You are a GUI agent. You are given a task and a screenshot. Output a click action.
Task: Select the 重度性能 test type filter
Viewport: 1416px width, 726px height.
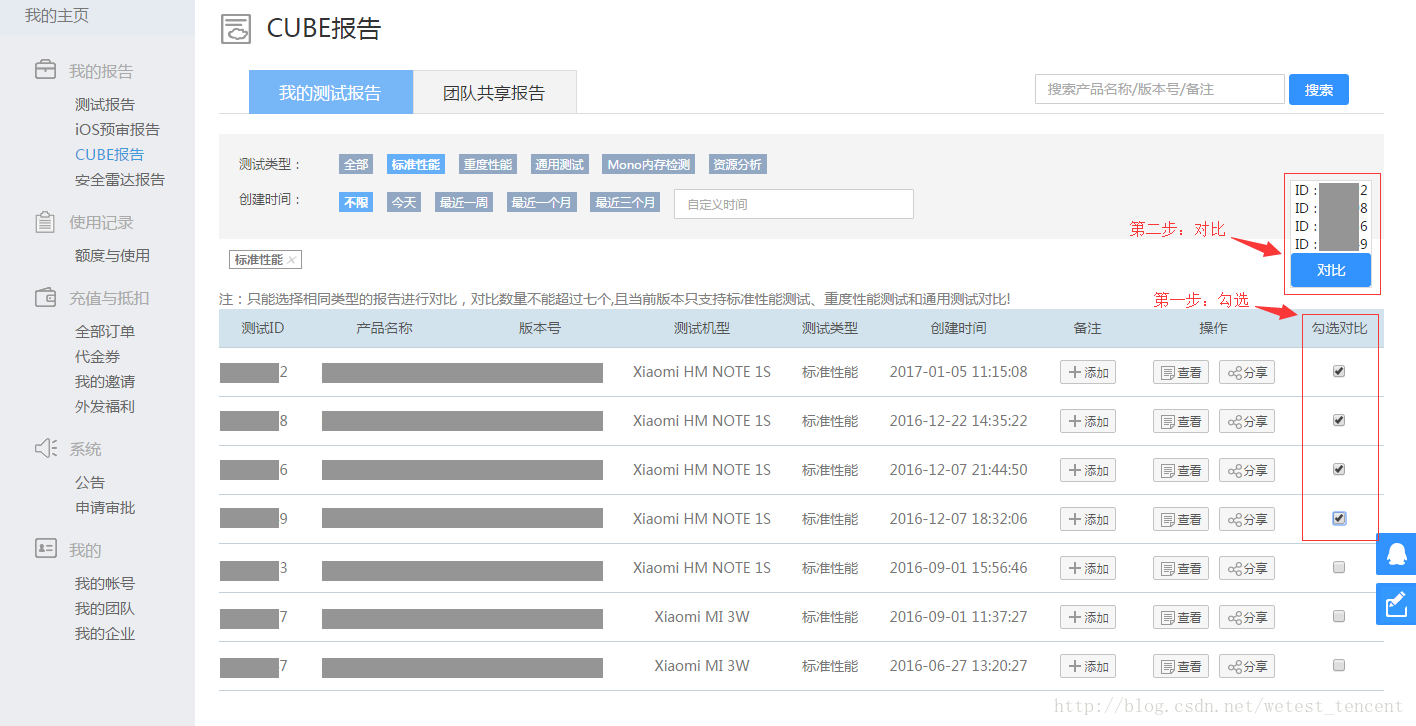point(487,165)
